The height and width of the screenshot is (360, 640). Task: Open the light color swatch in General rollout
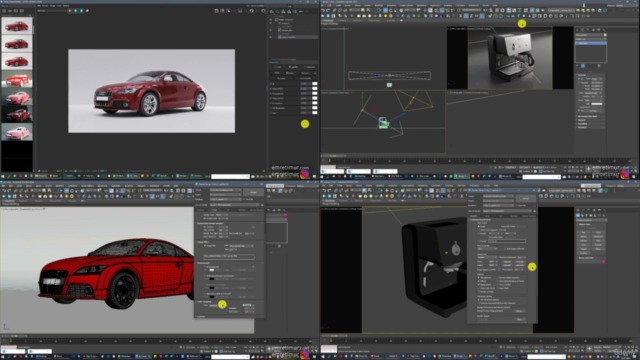pos(597,104)
